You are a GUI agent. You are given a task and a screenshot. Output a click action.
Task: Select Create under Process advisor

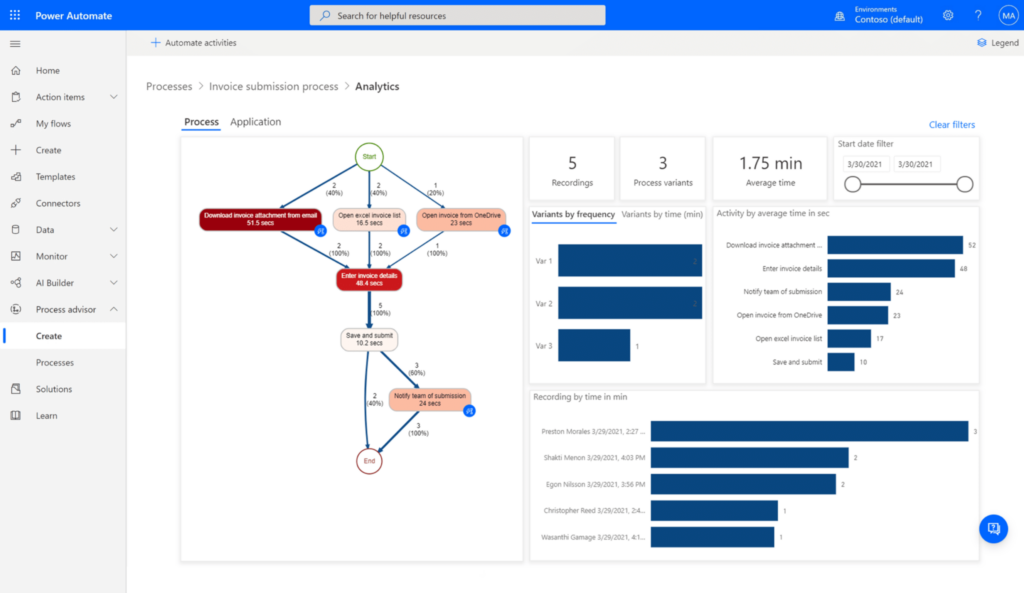coord(49,336)
